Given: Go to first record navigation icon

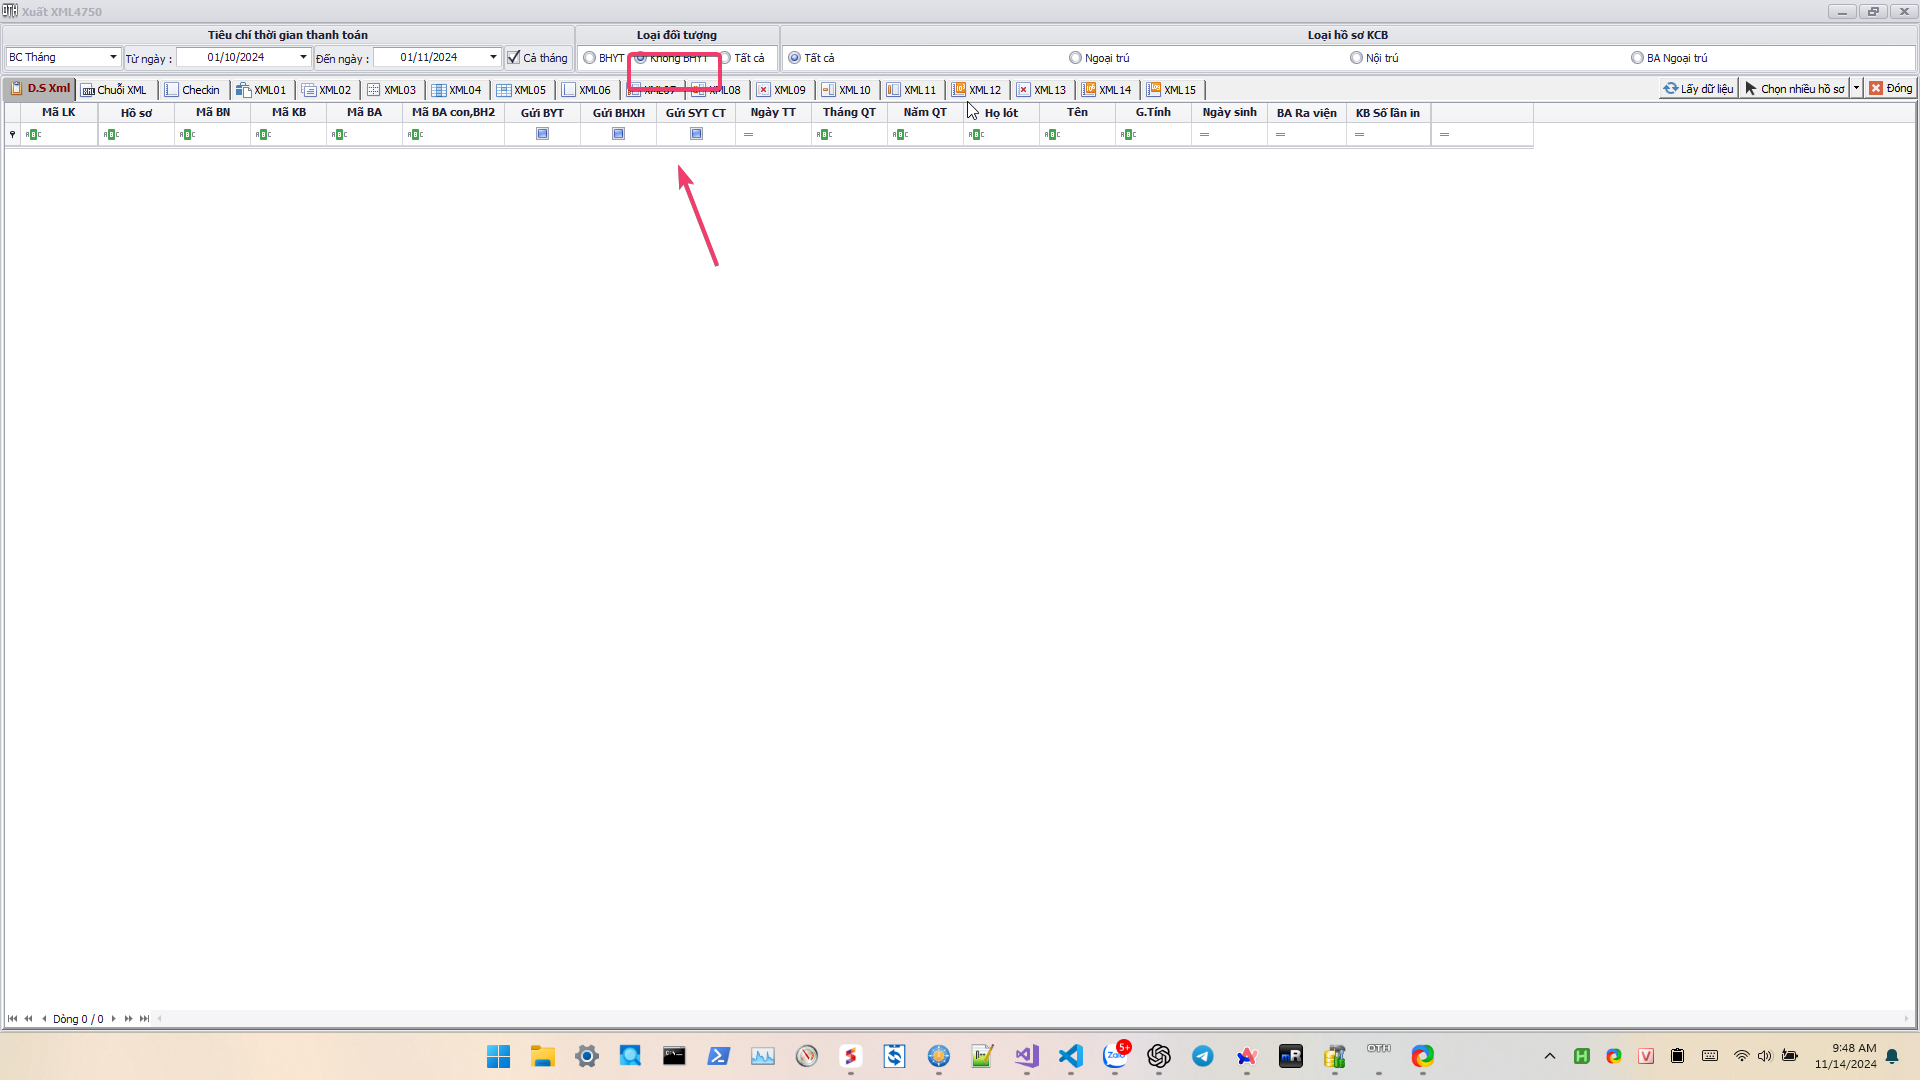Looking at the screenshot, I should point(12,1019).
